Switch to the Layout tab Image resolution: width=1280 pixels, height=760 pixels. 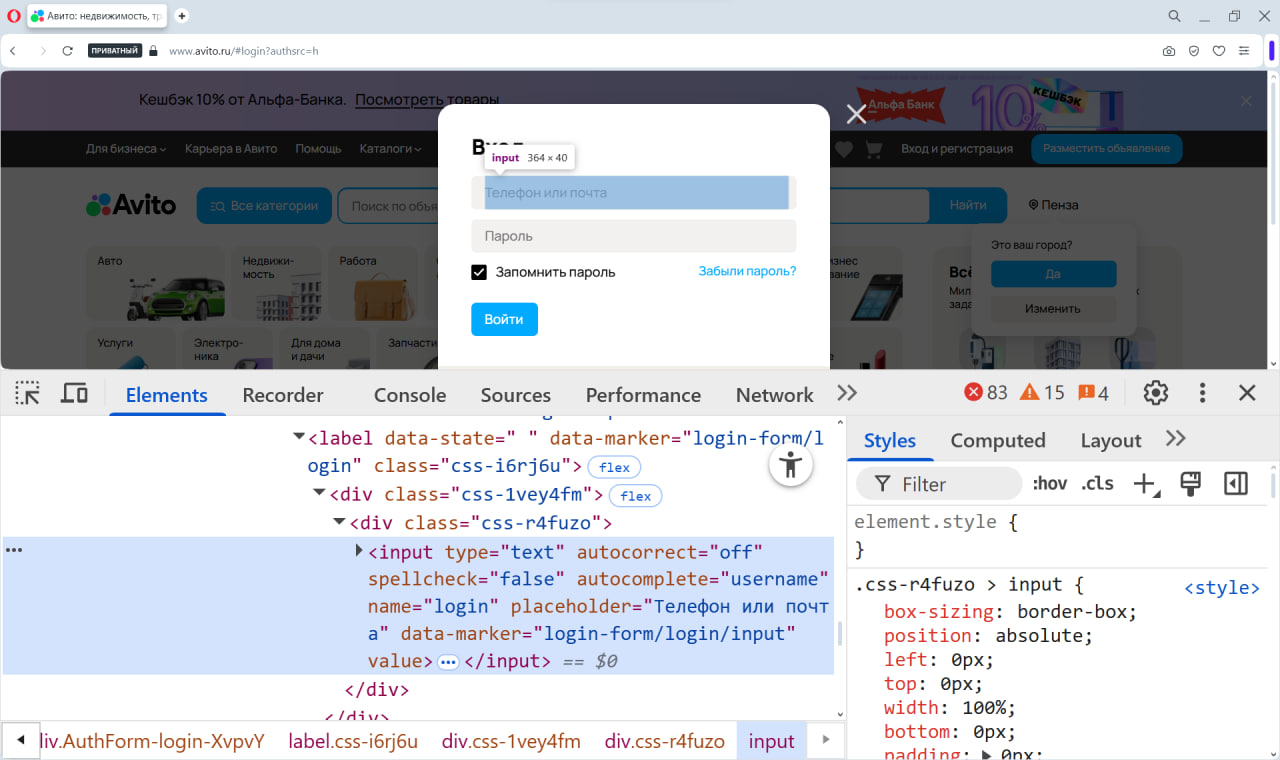coord(1110,441)
